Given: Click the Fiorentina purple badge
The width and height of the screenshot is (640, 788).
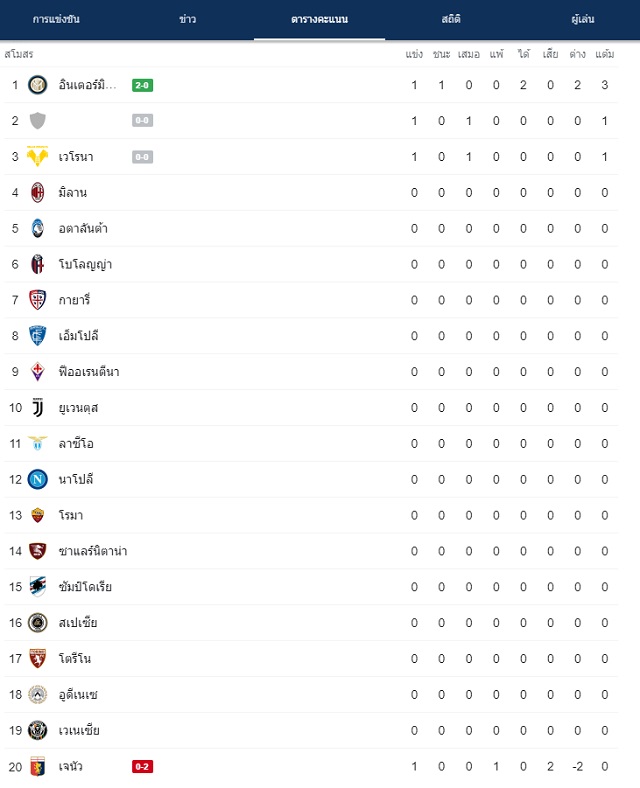Looking at the screenshot, I should tap(38, 372).
